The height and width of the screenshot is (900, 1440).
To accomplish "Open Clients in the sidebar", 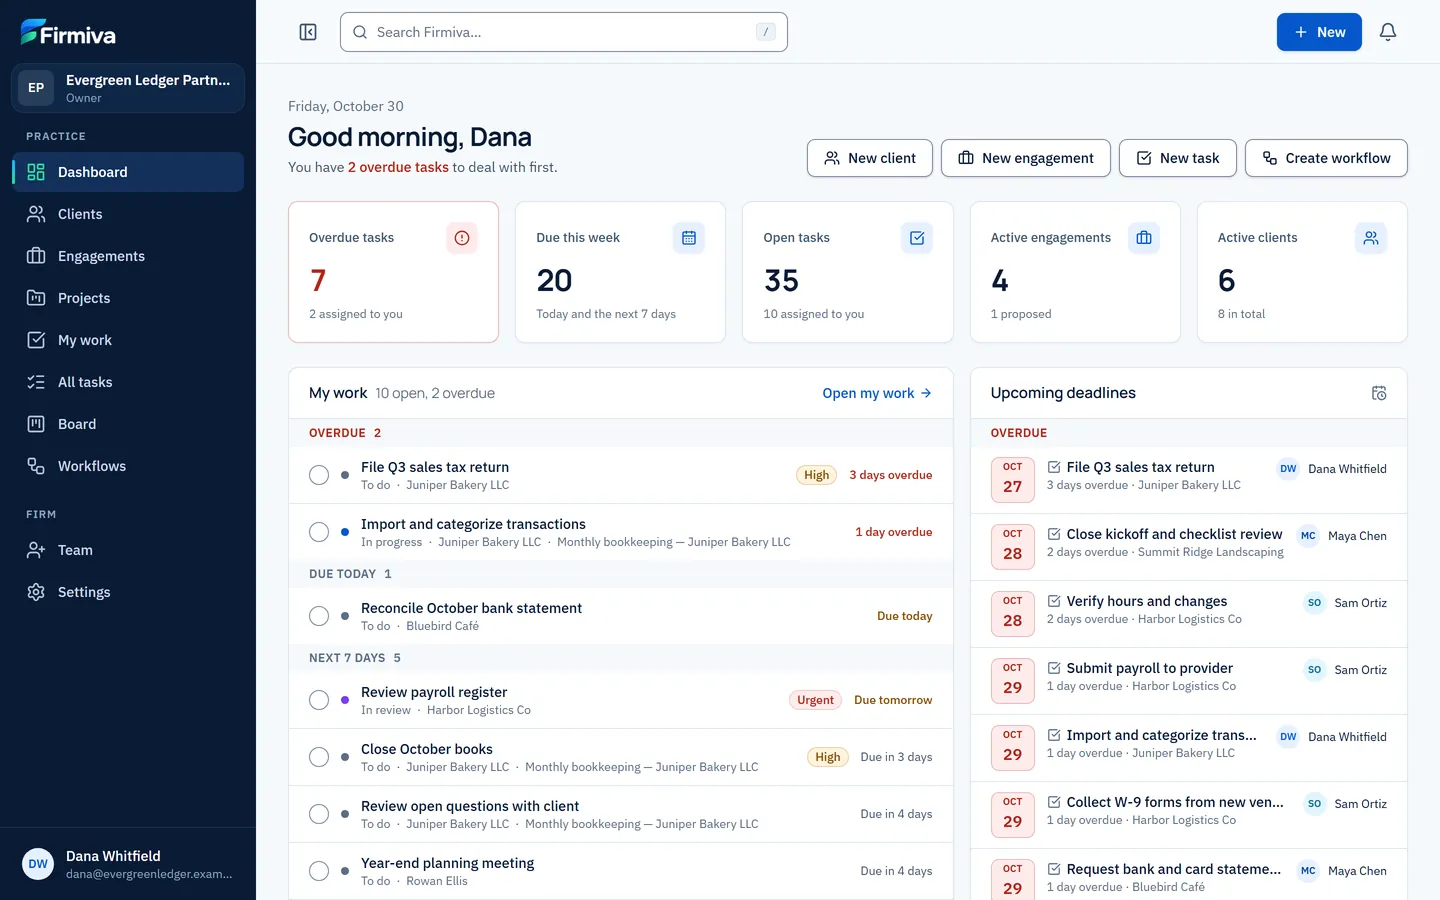I will pyautogui.click(x=128, y=214).
